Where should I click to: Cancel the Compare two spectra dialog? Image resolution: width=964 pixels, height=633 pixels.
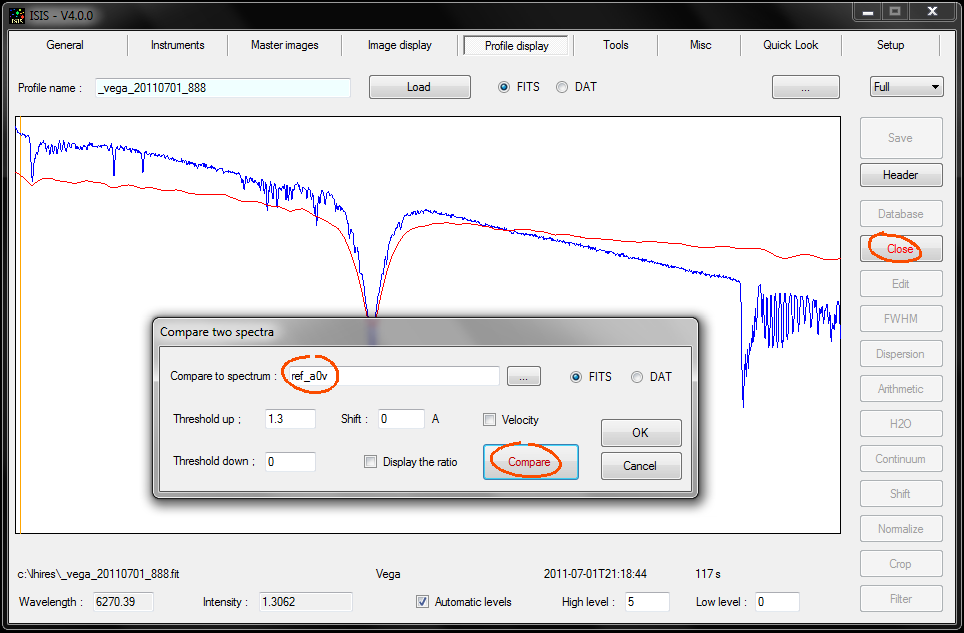click(x=640, y=466)
